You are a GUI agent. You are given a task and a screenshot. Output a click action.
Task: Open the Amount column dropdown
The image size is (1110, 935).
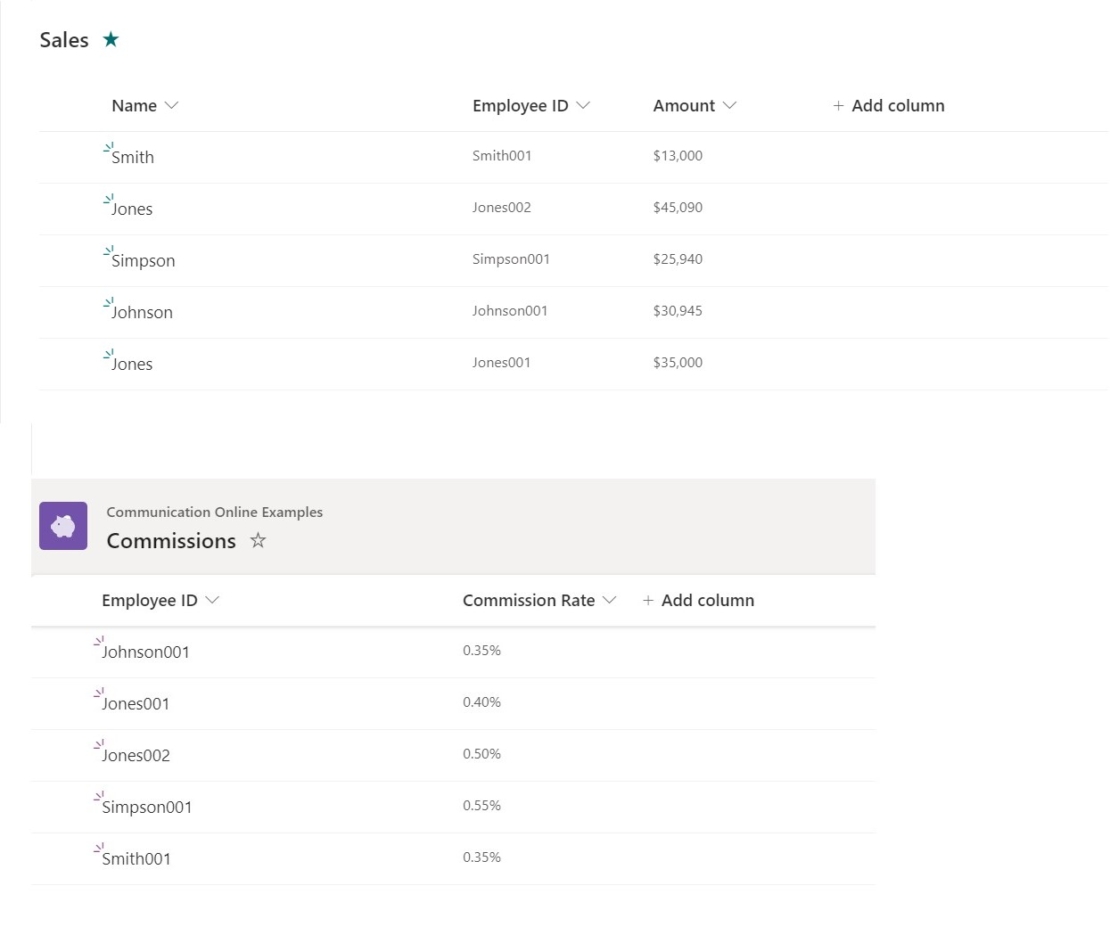(730, 106)
